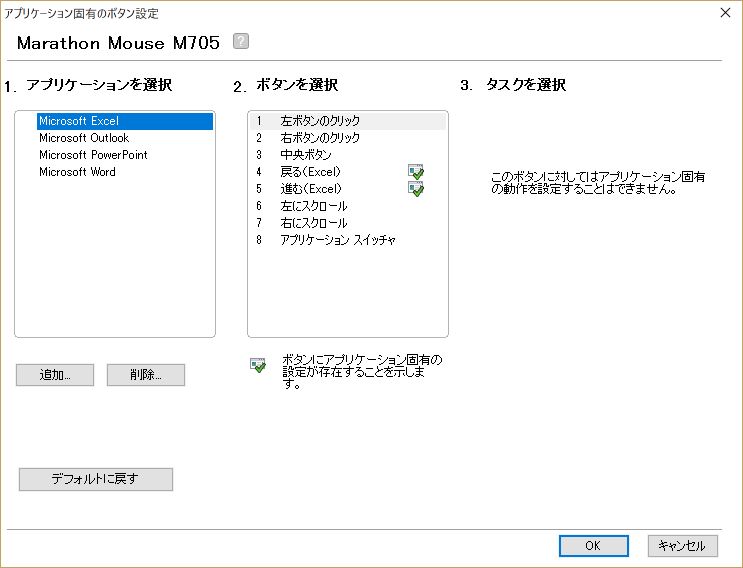Click デフォルトに戻す button
The width and height of the screenshot is (743, 568).
pos(96,479)
